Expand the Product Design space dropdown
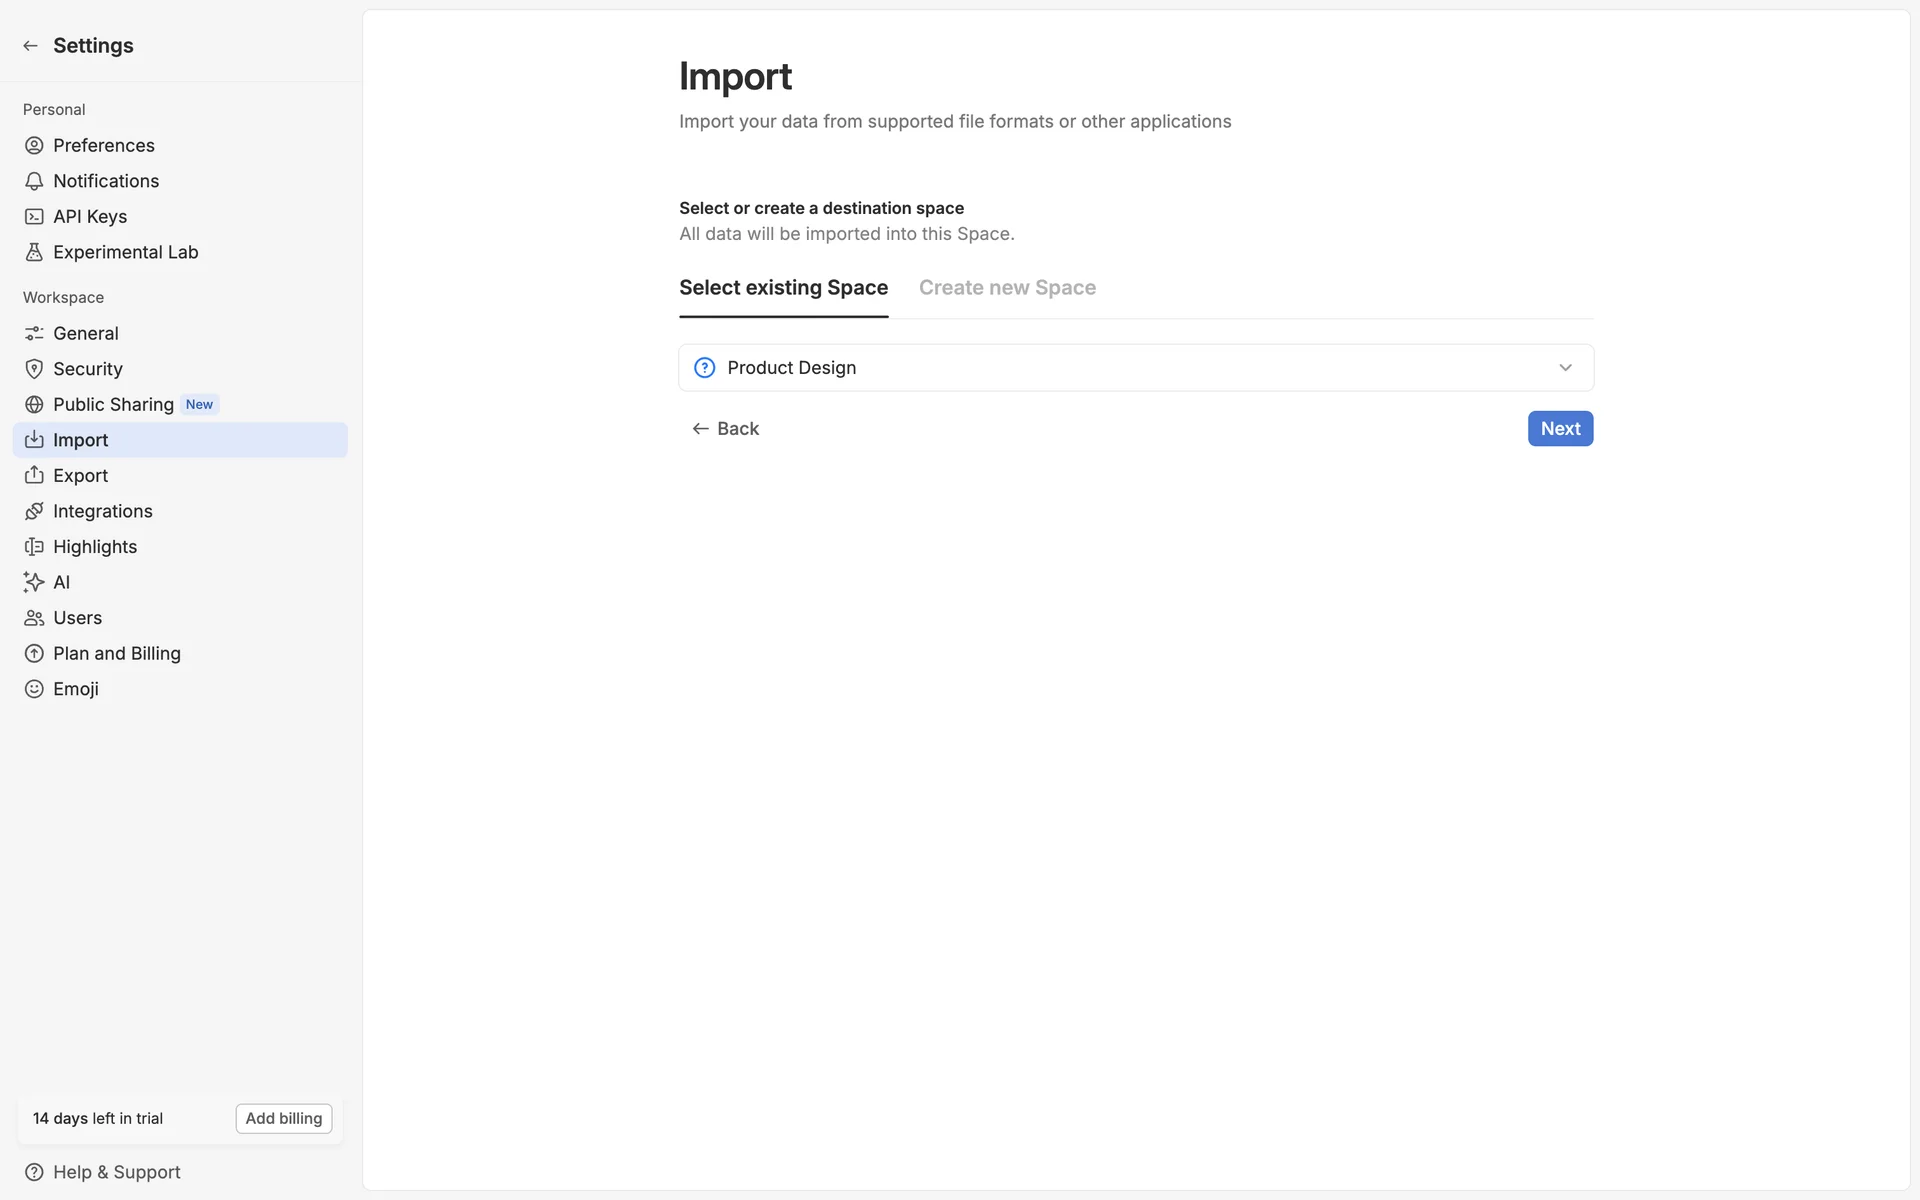This screenshot has height=1200, width=1920. 1135,368
